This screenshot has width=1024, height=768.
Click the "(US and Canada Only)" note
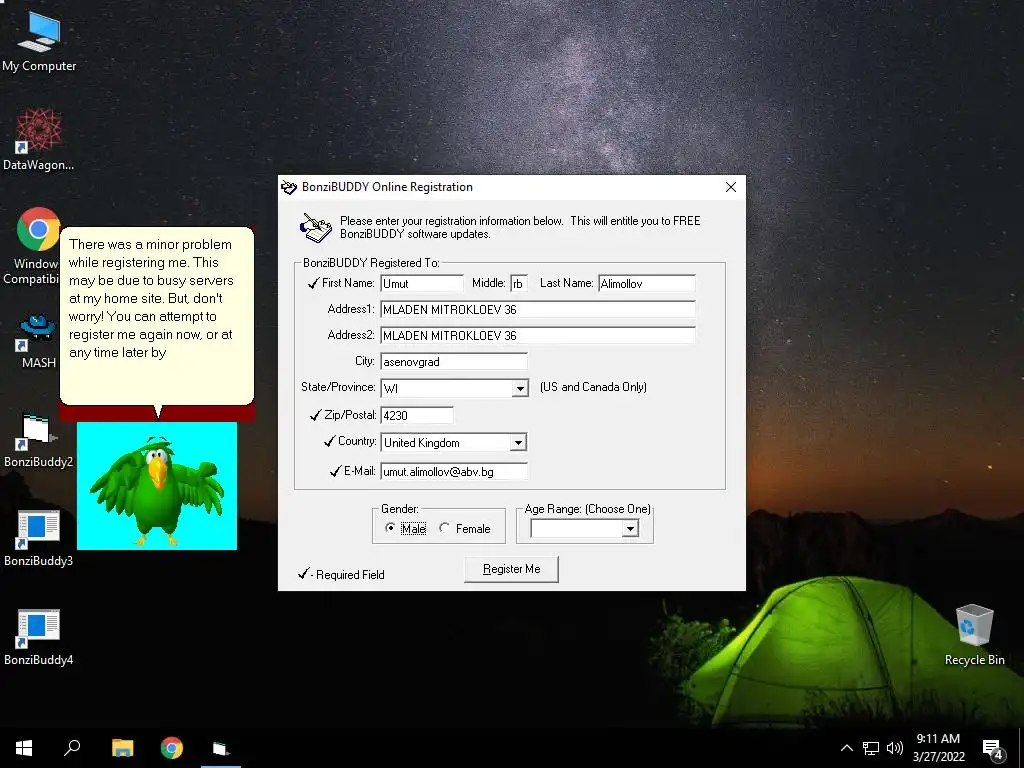[x=593, y=387]
